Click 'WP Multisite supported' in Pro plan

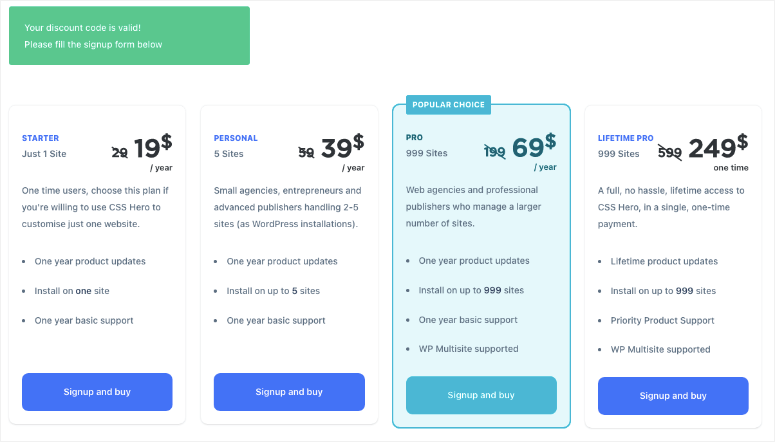coord(469,349)
